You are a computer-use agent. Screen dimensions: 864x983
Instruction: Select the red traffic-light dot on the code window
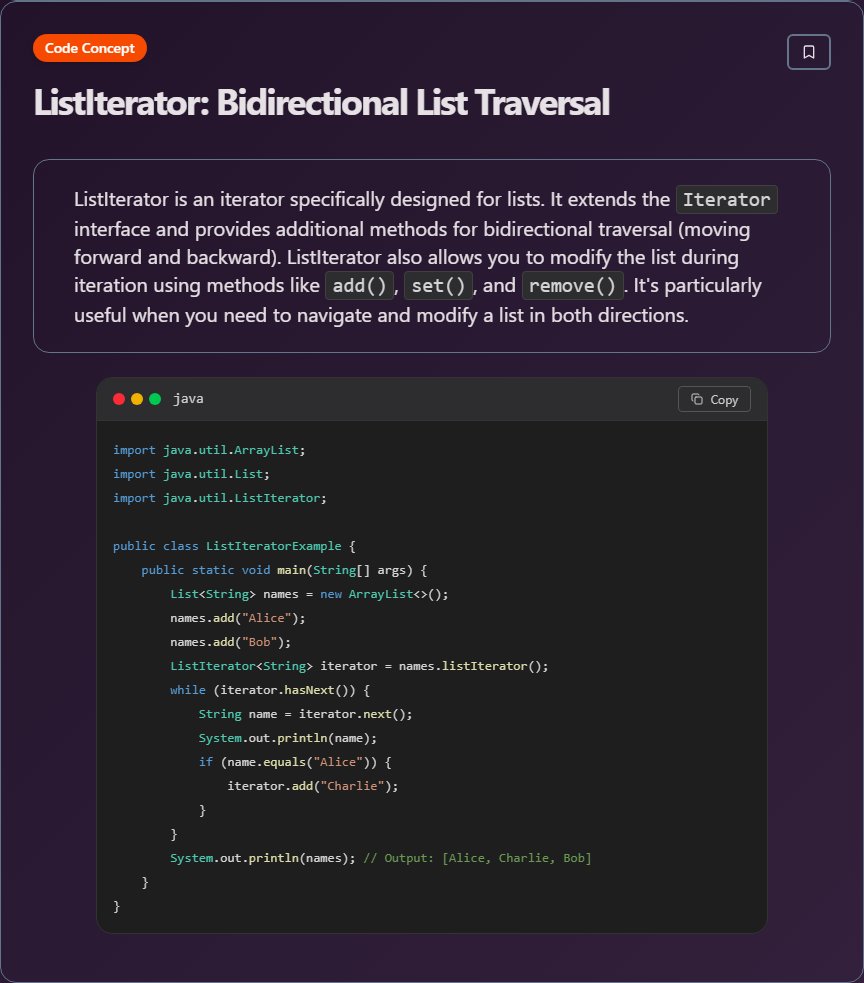point(119,398)
